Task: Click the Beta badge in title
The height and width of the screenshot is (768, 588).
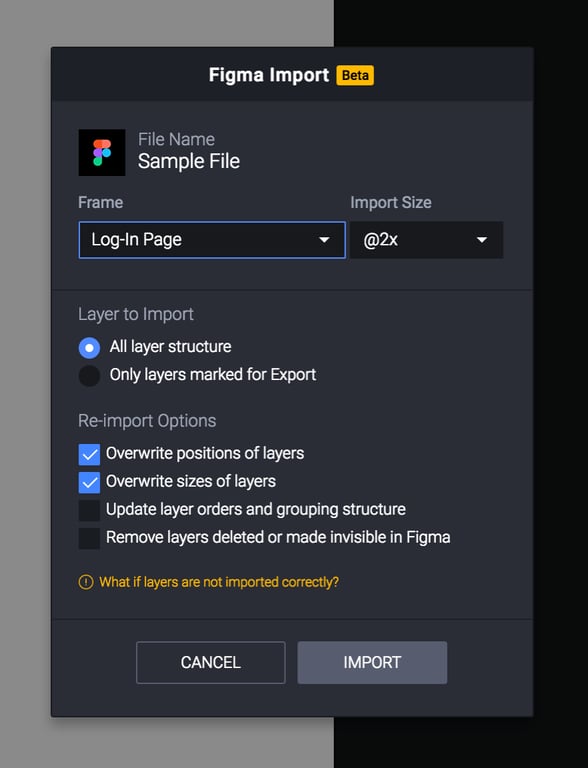Action: pos(355,75)
